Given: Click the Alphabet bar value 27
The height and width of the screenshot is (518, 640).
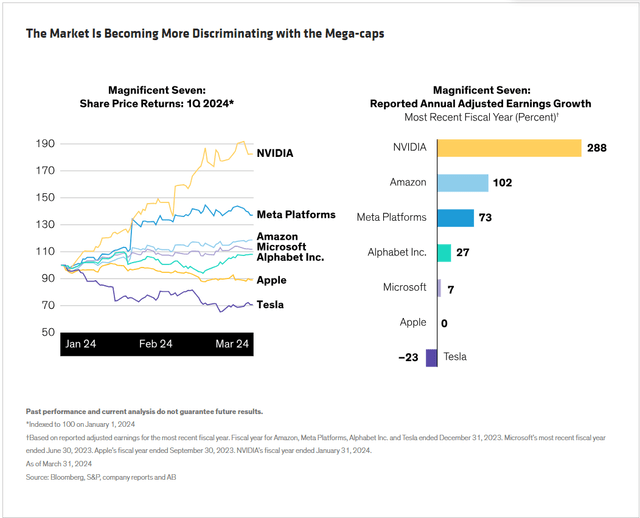Looking at the screenshot, I should (462, 253).
